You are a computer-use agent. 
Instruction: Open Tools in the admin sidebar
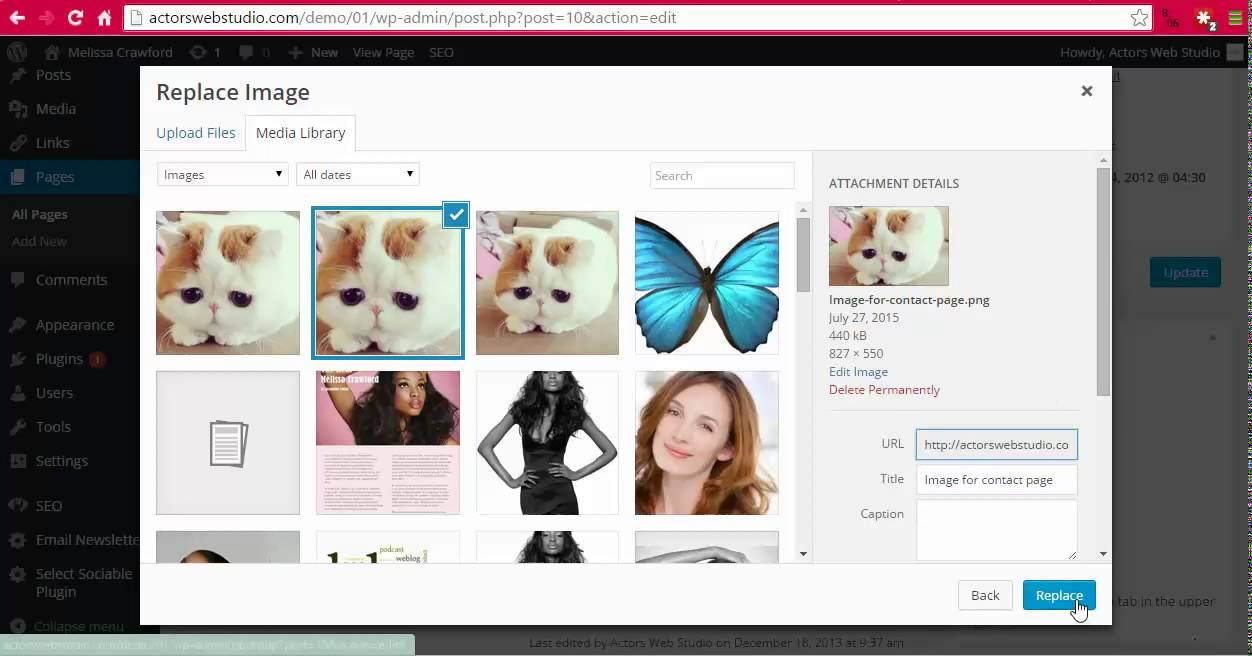click(x=53, y=427)
